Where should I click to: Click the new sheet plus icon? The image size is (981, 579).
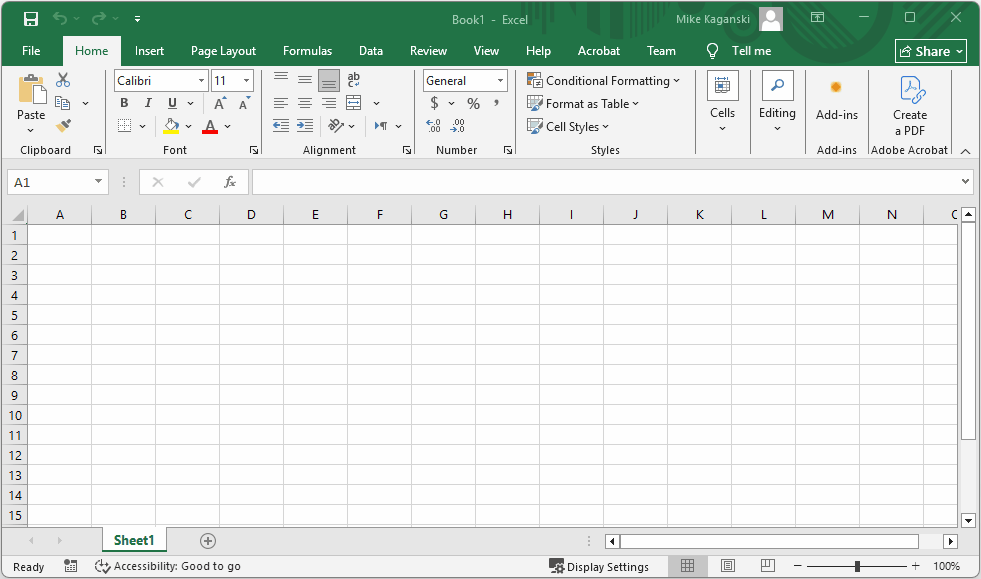click(x=208, y=541)
